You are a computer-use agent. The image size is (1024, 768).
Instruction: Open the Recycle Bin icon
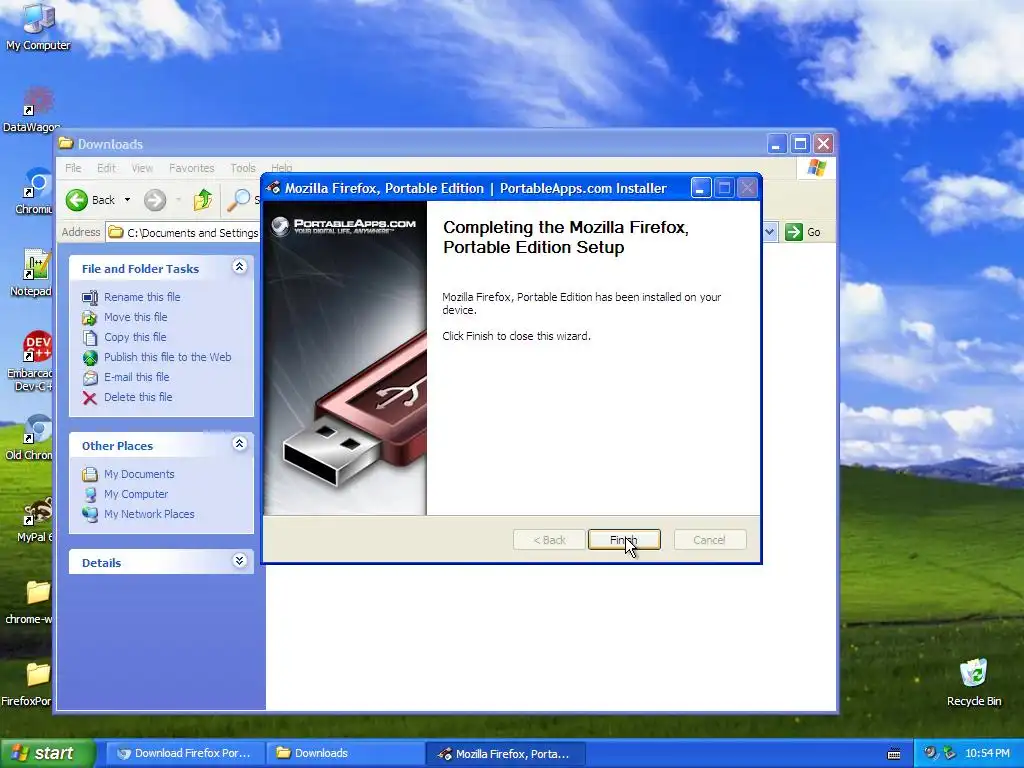(x=974, y=682)
